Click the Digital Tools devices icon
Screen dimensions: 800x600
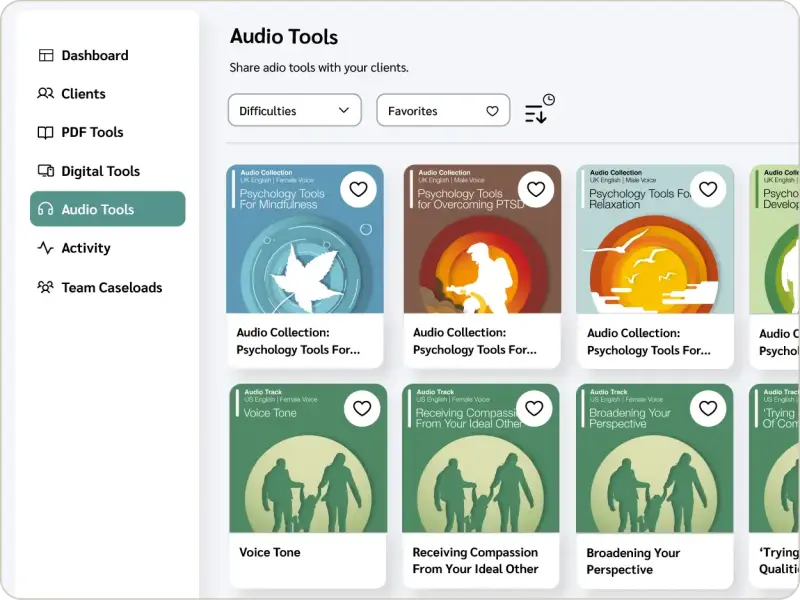pyautogui.click(x=46, y=171)
